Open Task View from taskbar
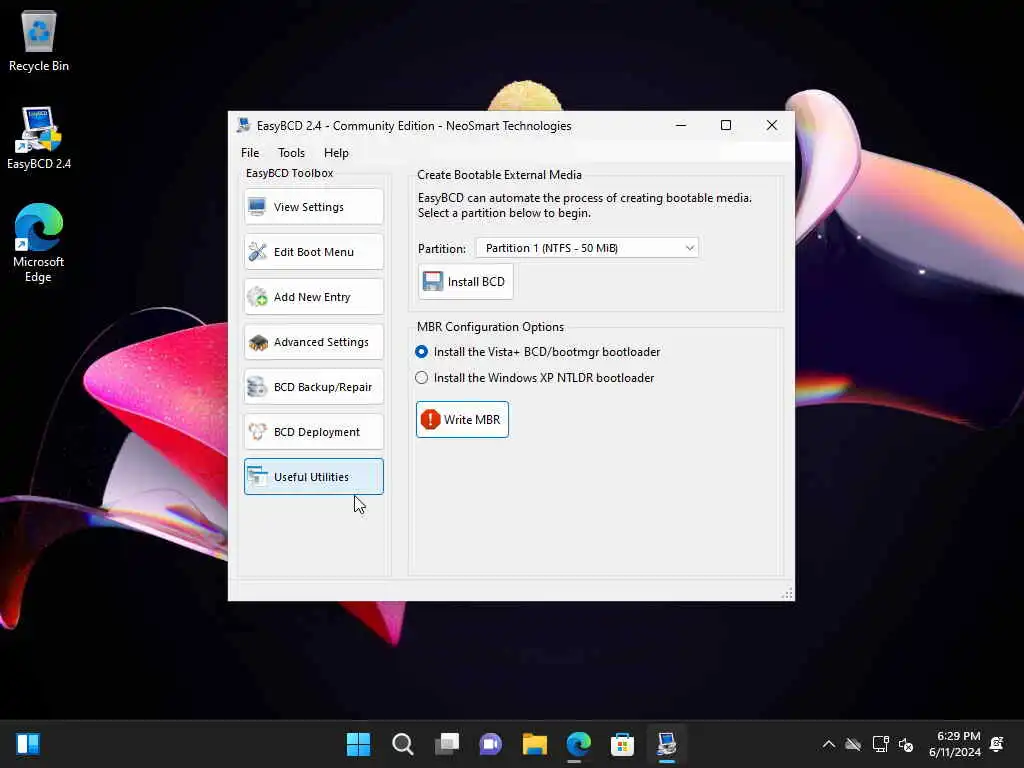The height and width of the screenshot is (768, 1024). (447, 744)
